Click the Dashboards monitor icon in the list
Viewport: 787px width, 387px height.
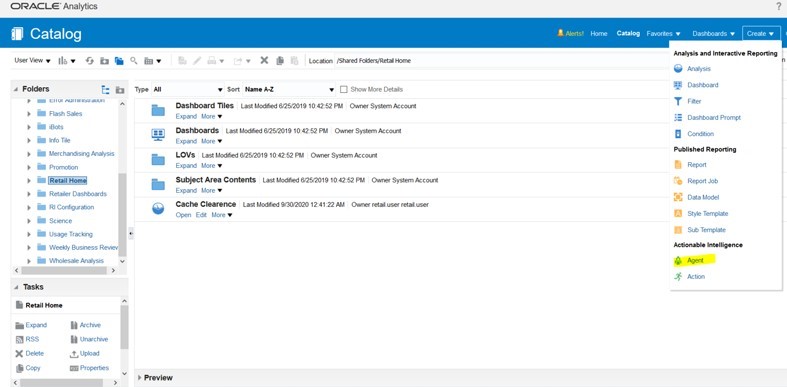[158, 135]
